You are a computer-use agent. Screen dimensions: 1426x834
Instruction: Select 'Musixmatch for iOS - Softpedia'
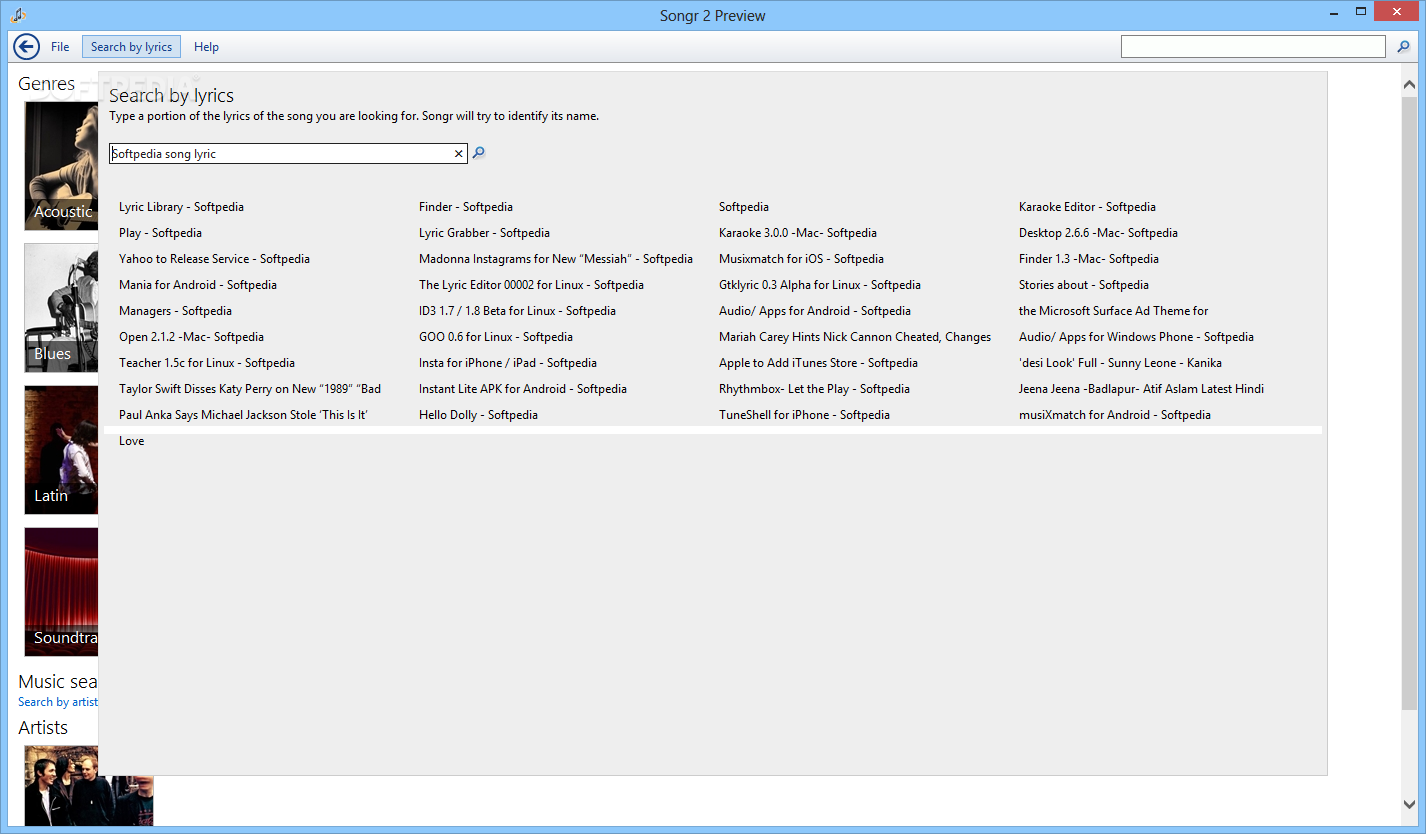(x=801, y=259)
